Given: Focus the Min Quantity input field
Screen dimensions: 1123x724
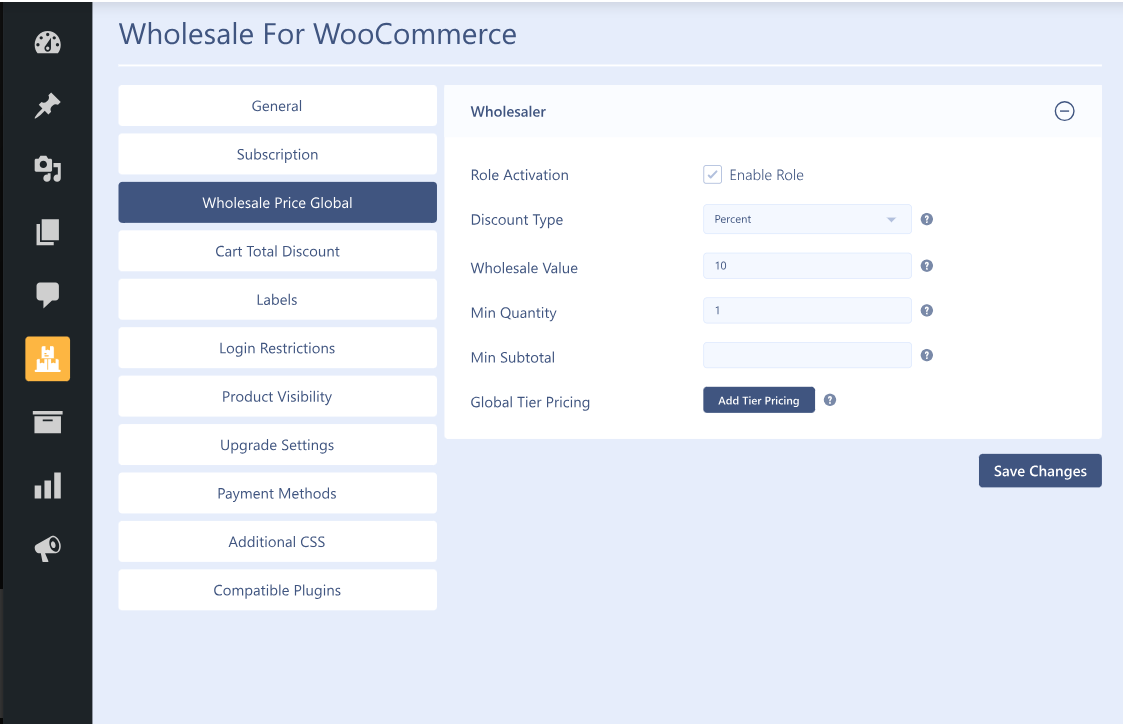Looking at the screenshot, I should pyautogui.click(x=807, y=310).
